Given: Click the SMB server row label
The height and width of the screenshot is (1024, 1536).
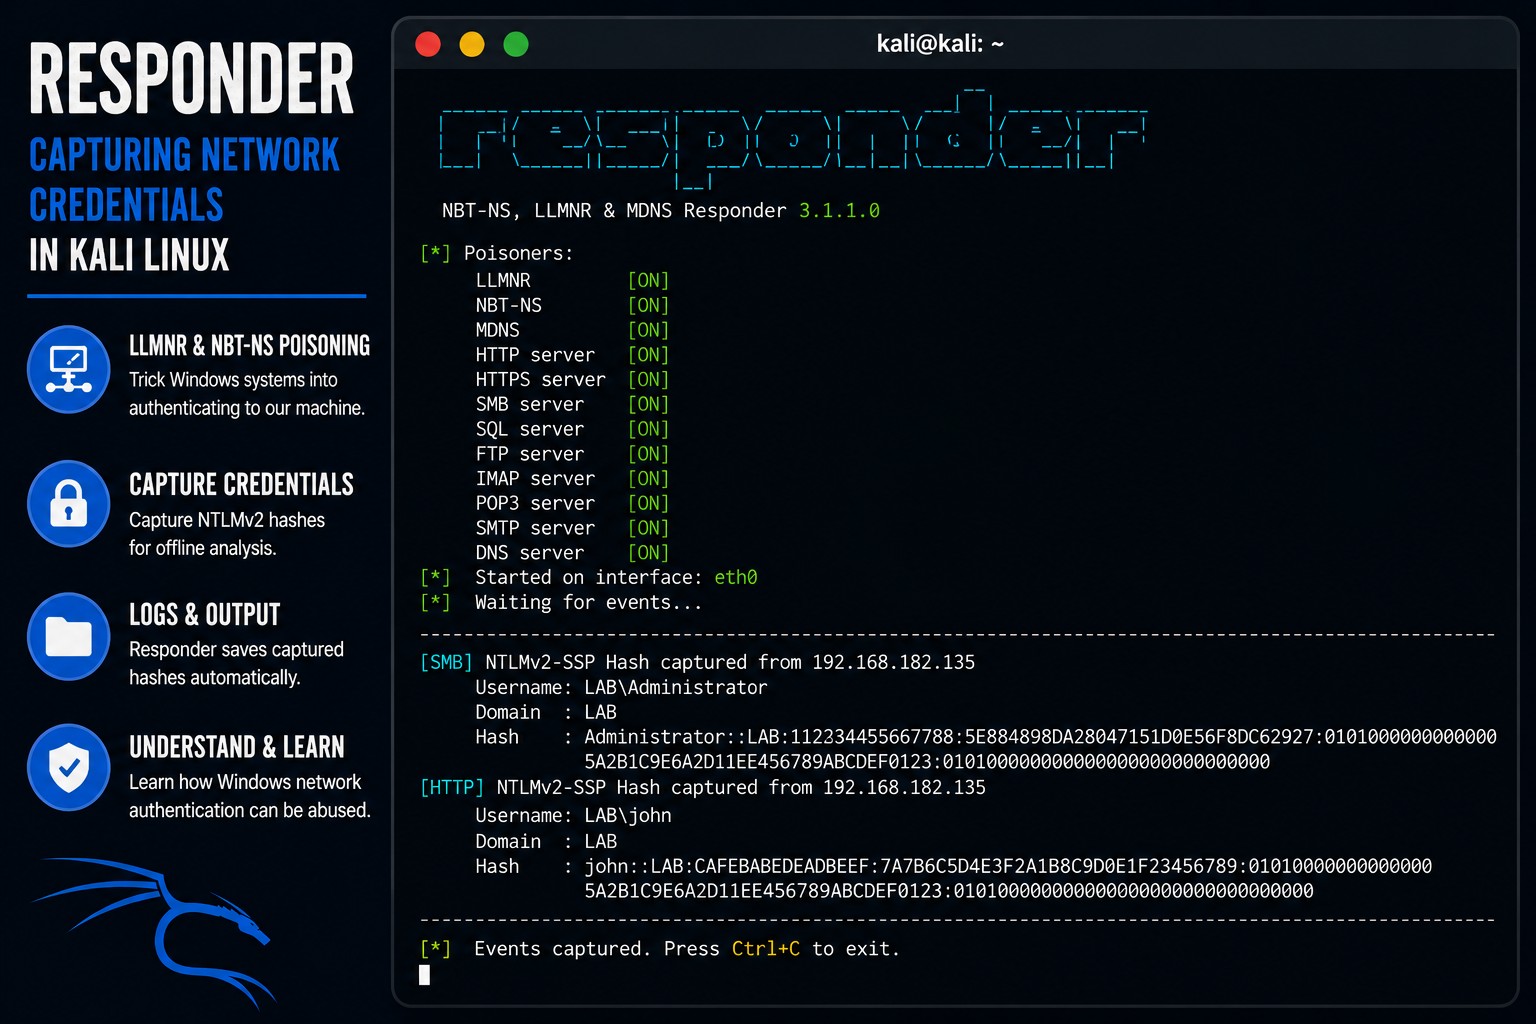Looking at the screenshot, I should pos(530,404).
